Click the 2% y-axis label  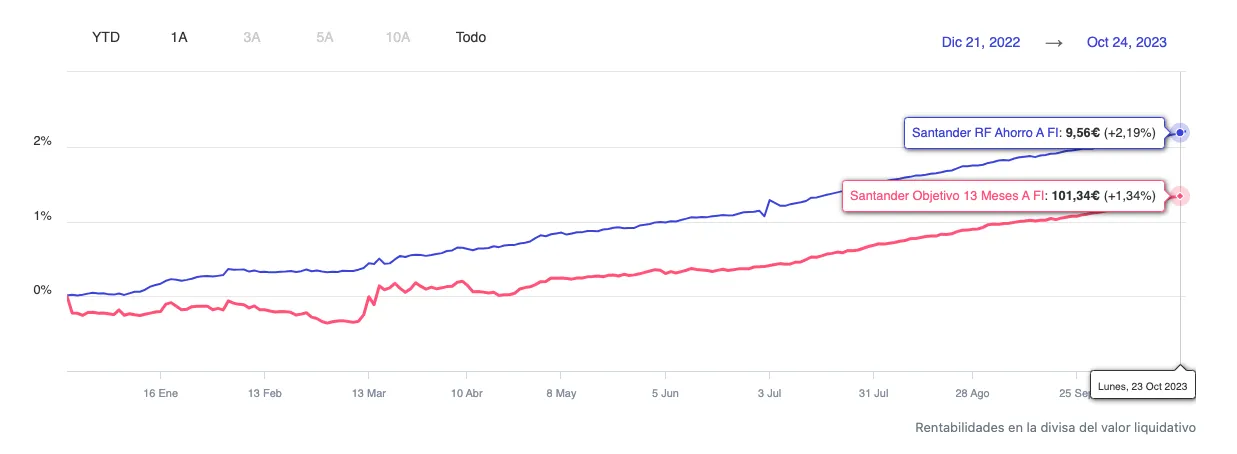[42, 142]
